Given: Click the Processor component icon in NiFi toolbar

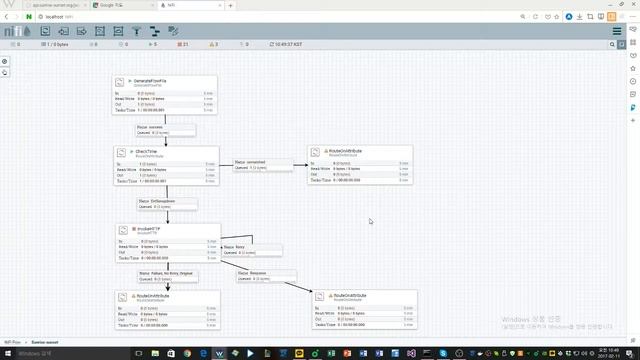Looking at the screenshot, I should [x=45, y=31].
